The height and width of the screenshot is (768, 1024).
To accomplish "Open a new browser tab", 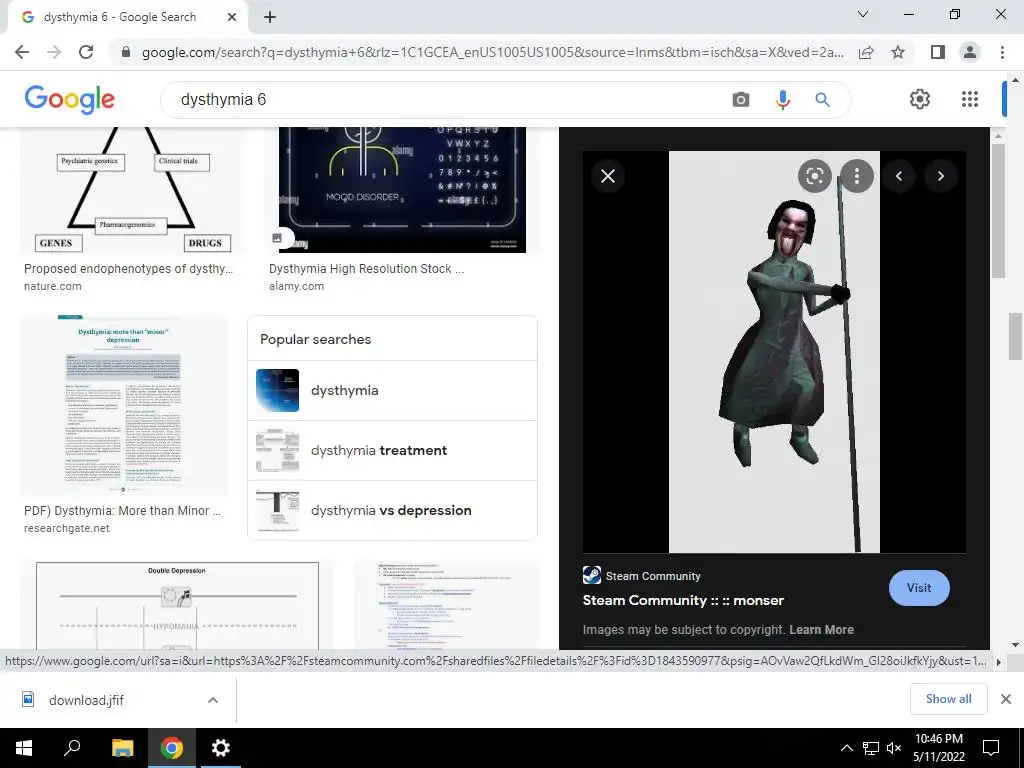I will [x=270, y=18].
